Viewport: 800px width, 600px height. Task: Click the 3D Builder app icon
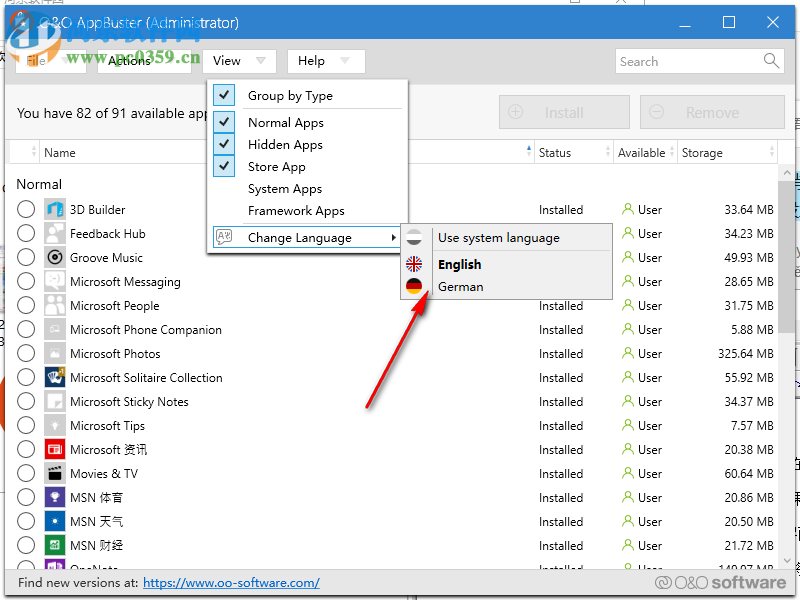click(55, 210)
